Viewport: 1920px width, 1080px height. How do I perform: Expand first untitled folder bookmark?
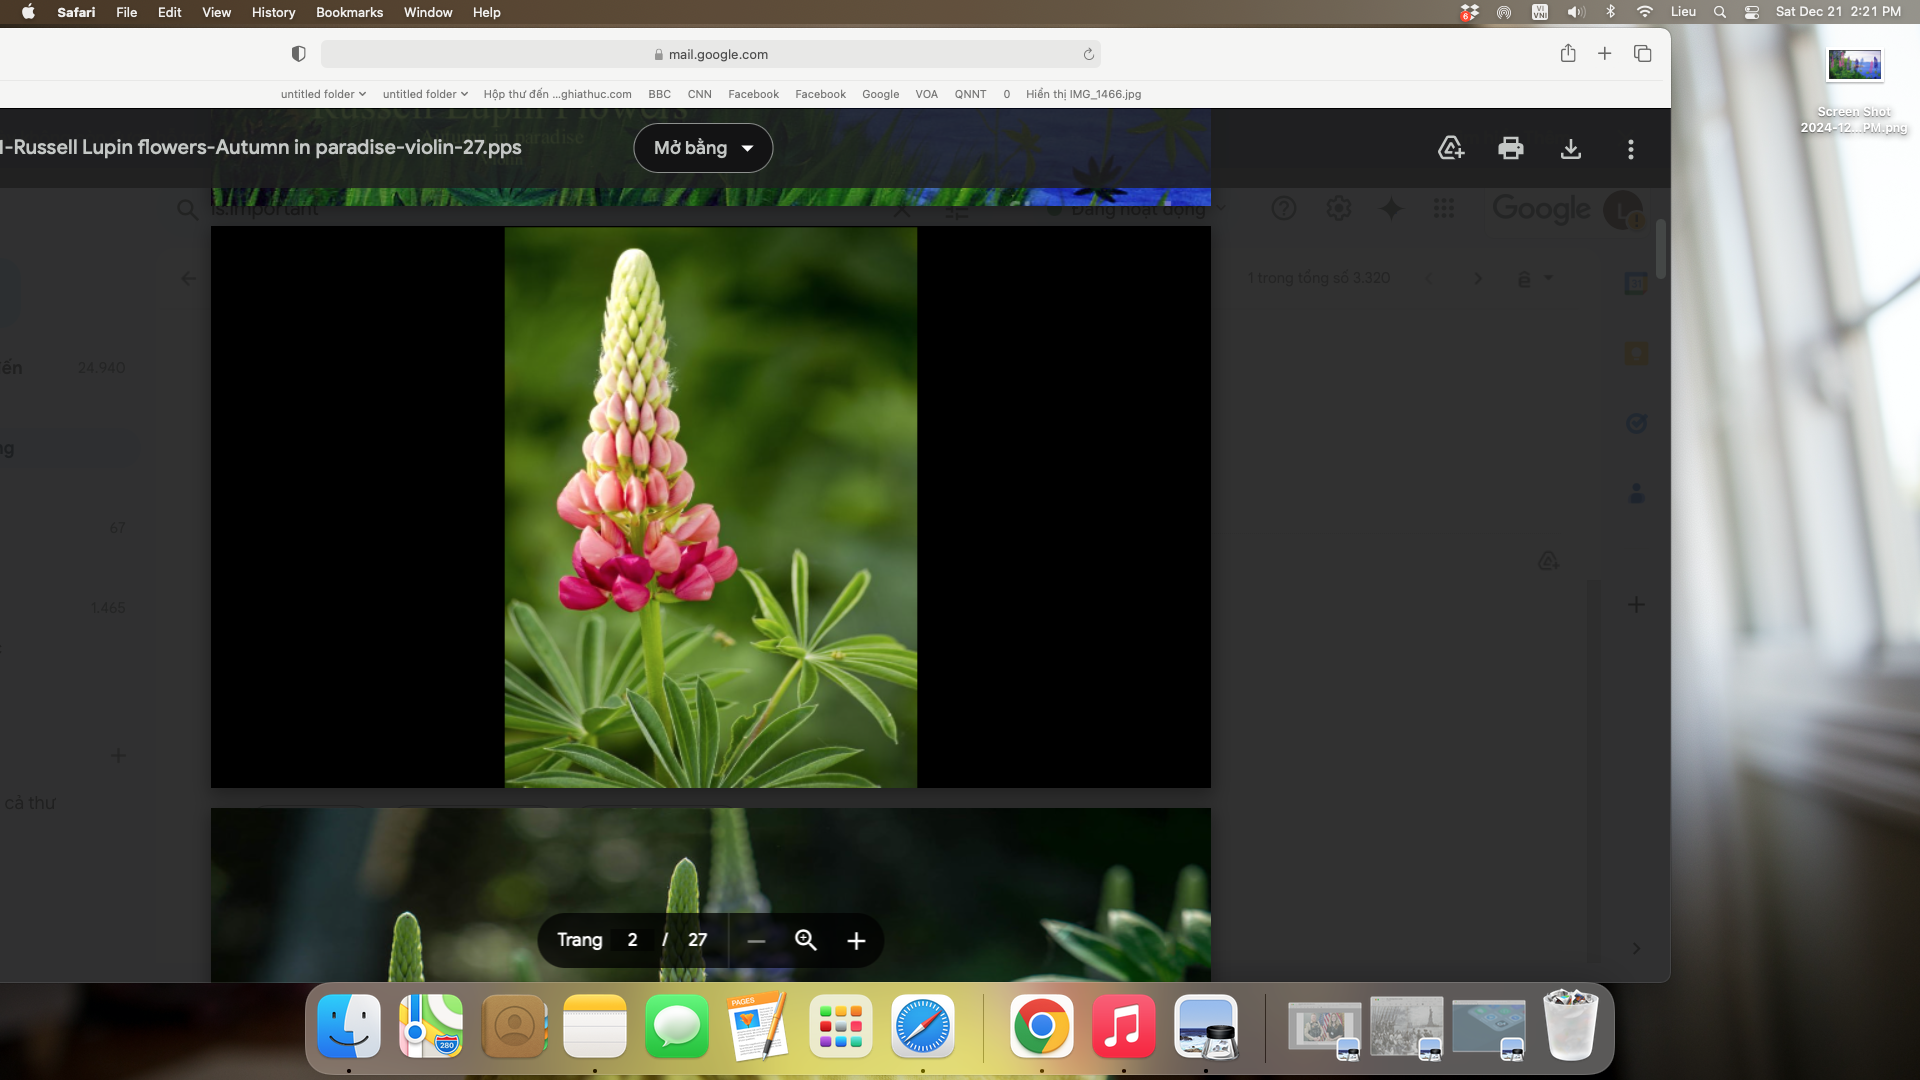click(323, 94)
